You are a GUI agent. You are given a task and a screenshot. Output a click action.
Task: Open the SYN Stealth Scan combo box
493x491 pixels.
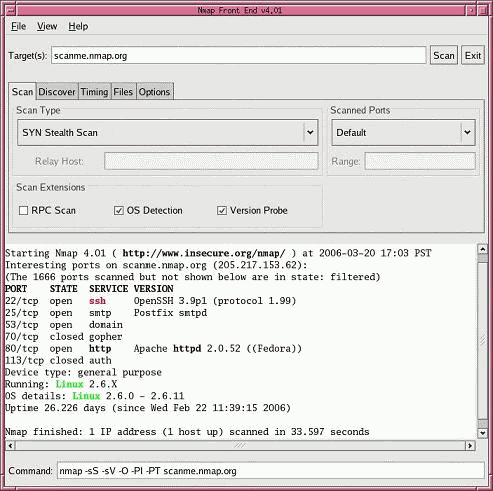(168, 132)
